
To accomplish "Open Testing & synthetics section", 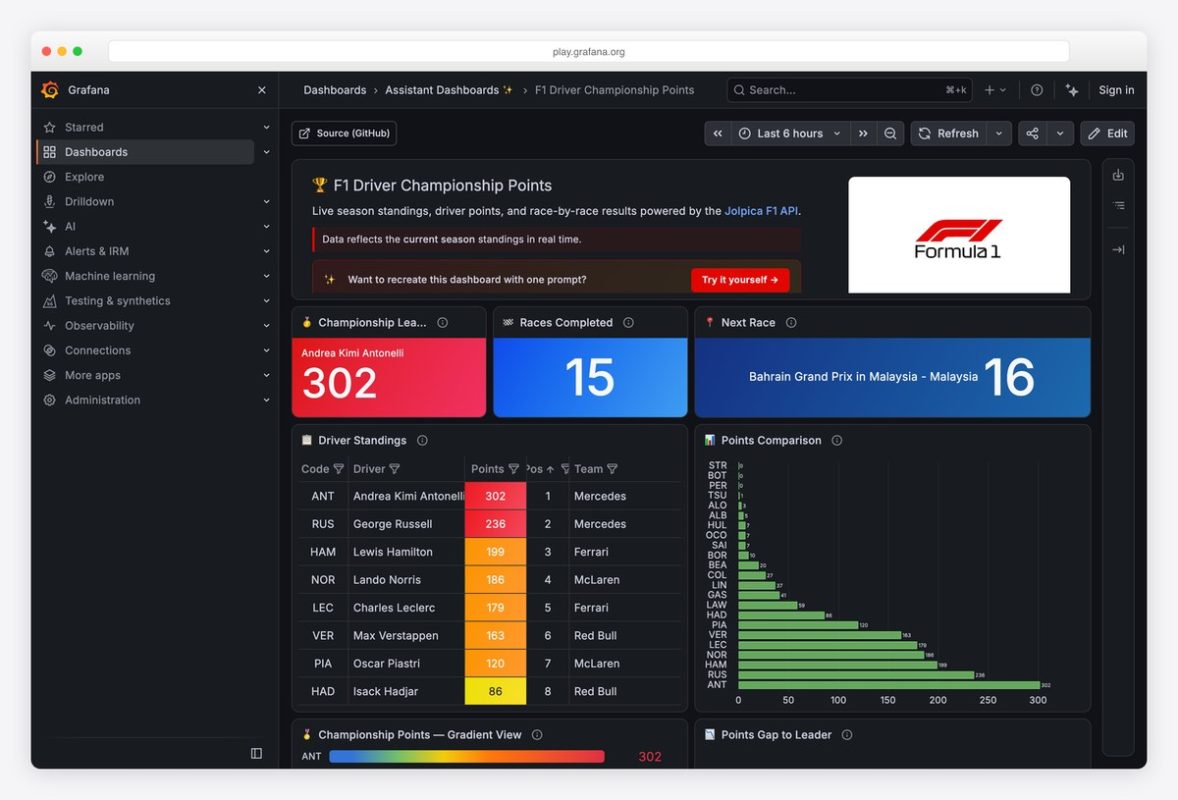I will click(117, 300).
